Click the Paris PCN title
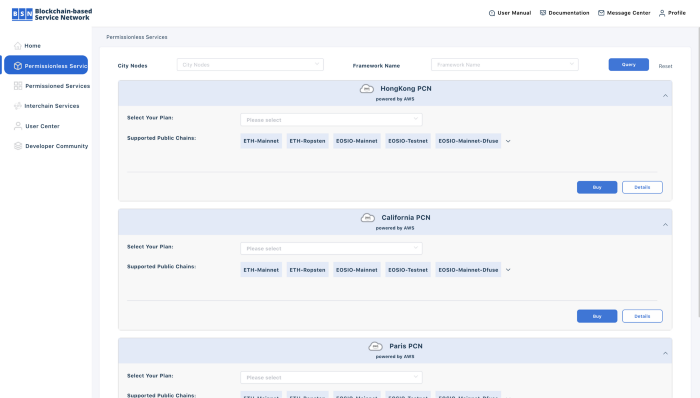 click(x=406, y=346)
